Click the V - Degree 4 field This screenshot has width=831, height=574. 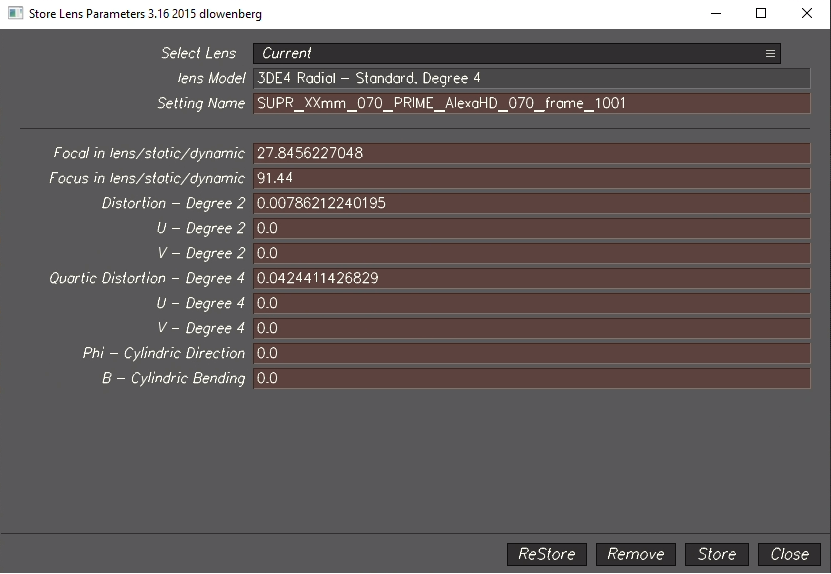(530, 328)
